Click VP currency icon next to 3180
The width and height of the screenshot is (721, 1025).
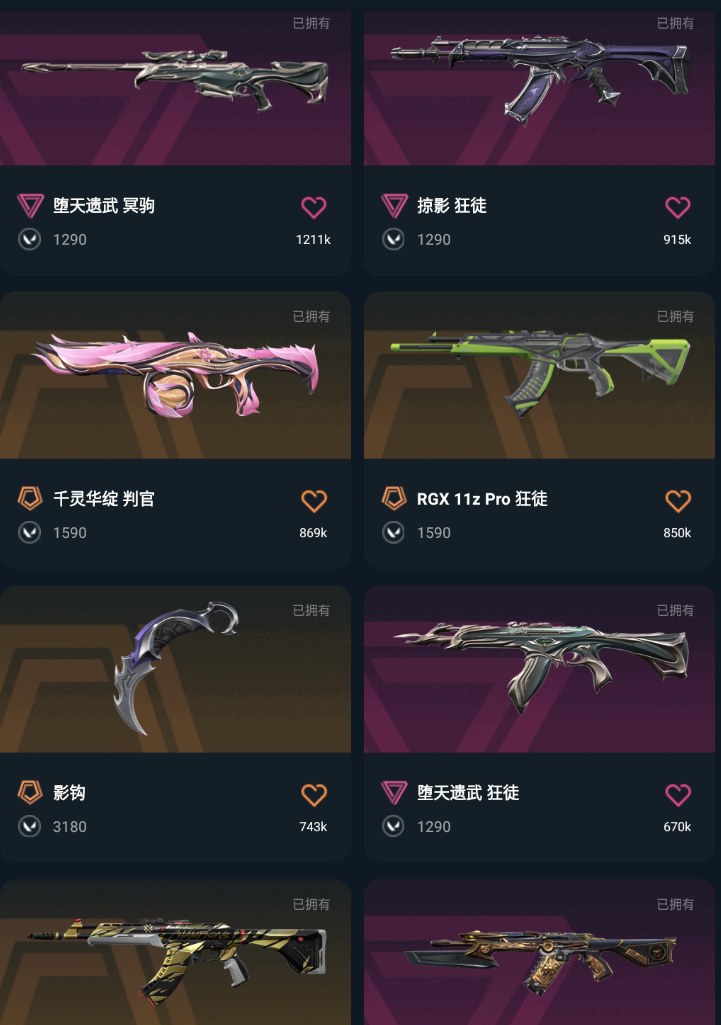(x=29, y=827)
